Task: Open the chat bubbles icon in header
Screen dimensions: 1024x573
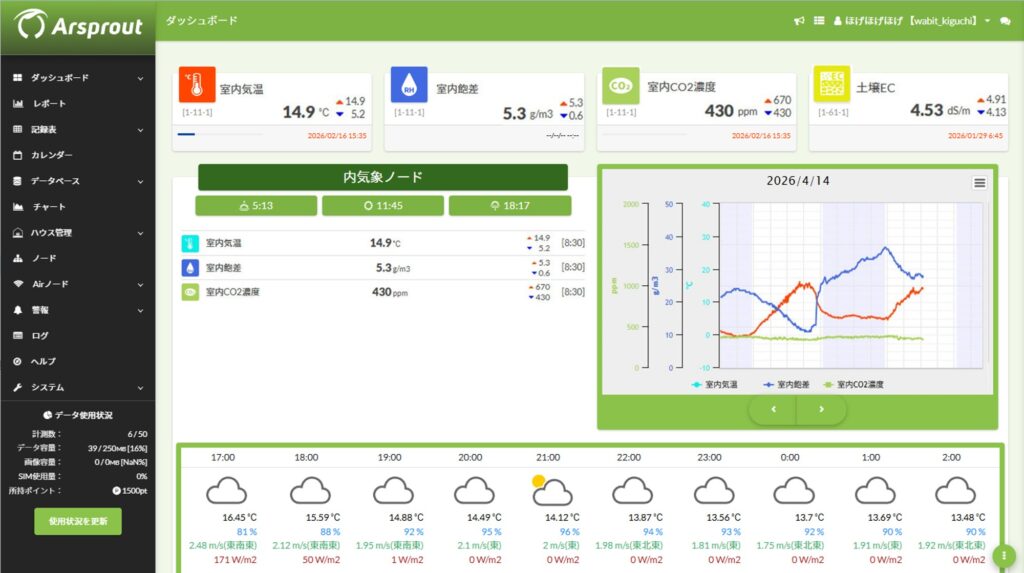Action: [x=1005, y=21]
